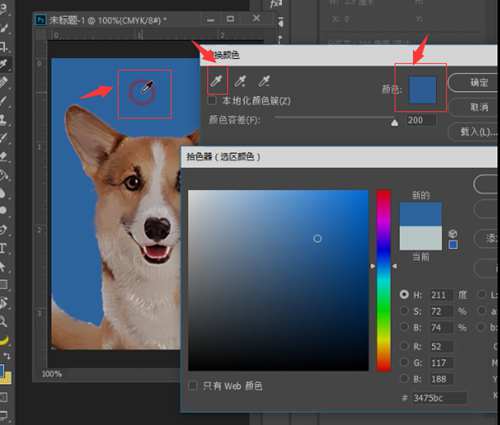Pick the Subtract from Sample eyedropper

pos(264,81)
